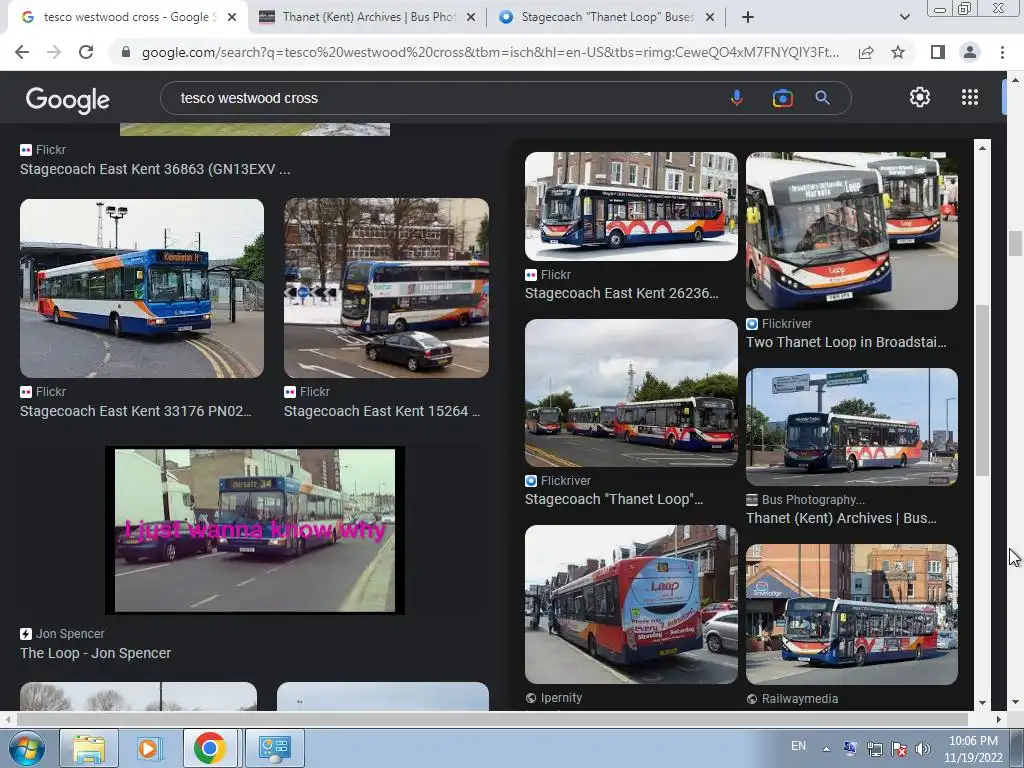Open a new browser tab
This screenshot has width=1024, height=768.
click(x=748, y=17)
